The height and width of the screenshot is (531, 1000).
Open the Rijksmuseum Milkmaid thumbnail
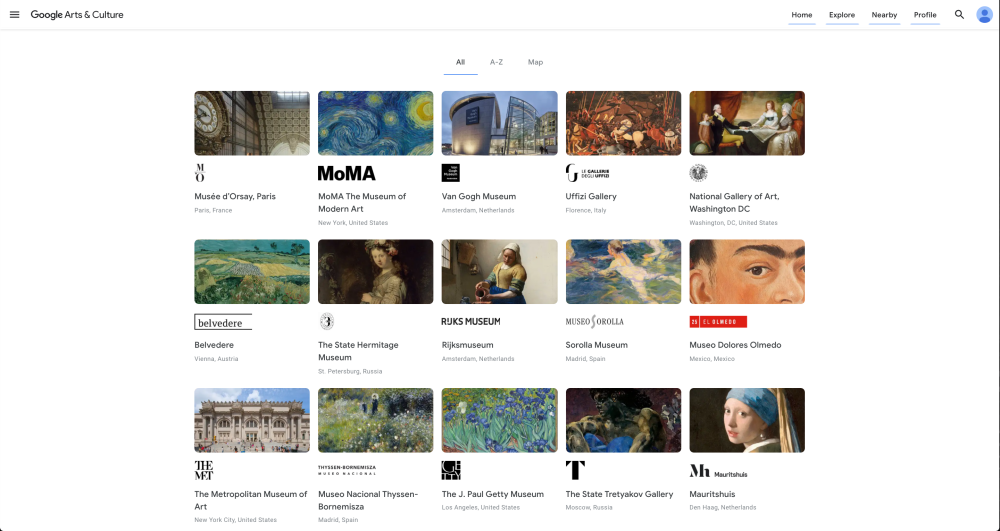click(x=499, y=272)
